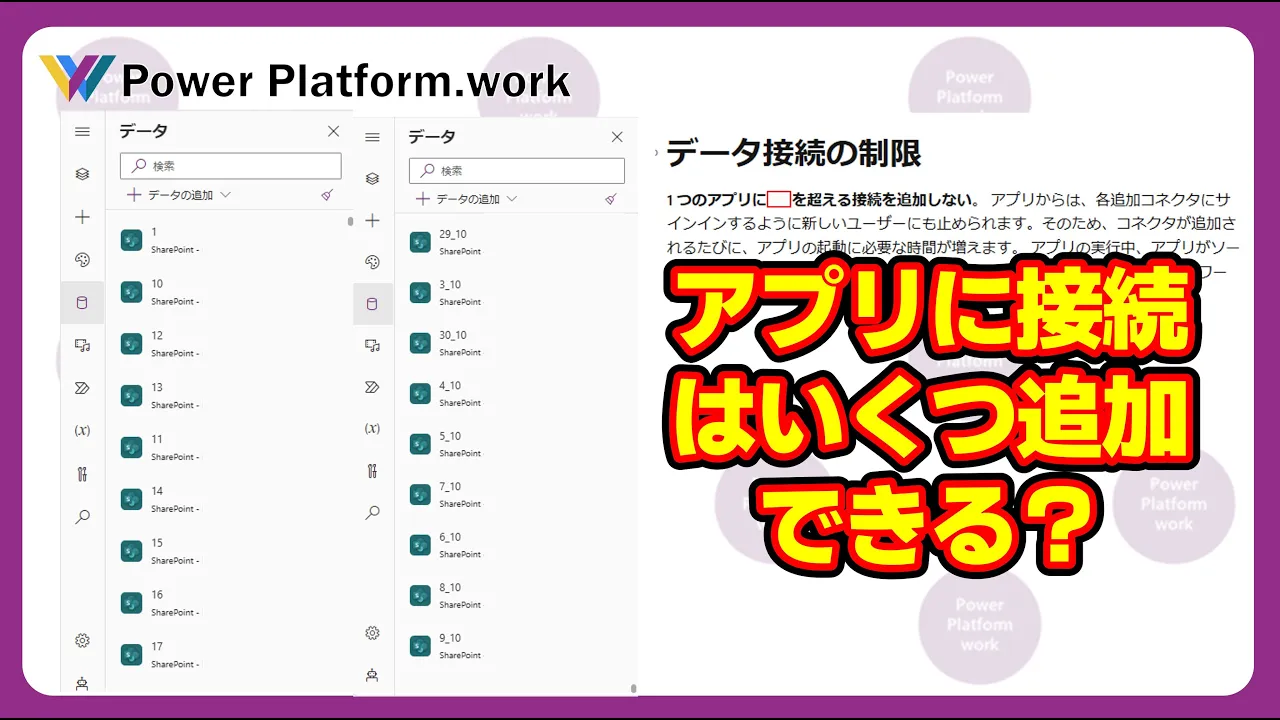Close the right データ panel
The image size is (1280, 720).
click(617, 137)
